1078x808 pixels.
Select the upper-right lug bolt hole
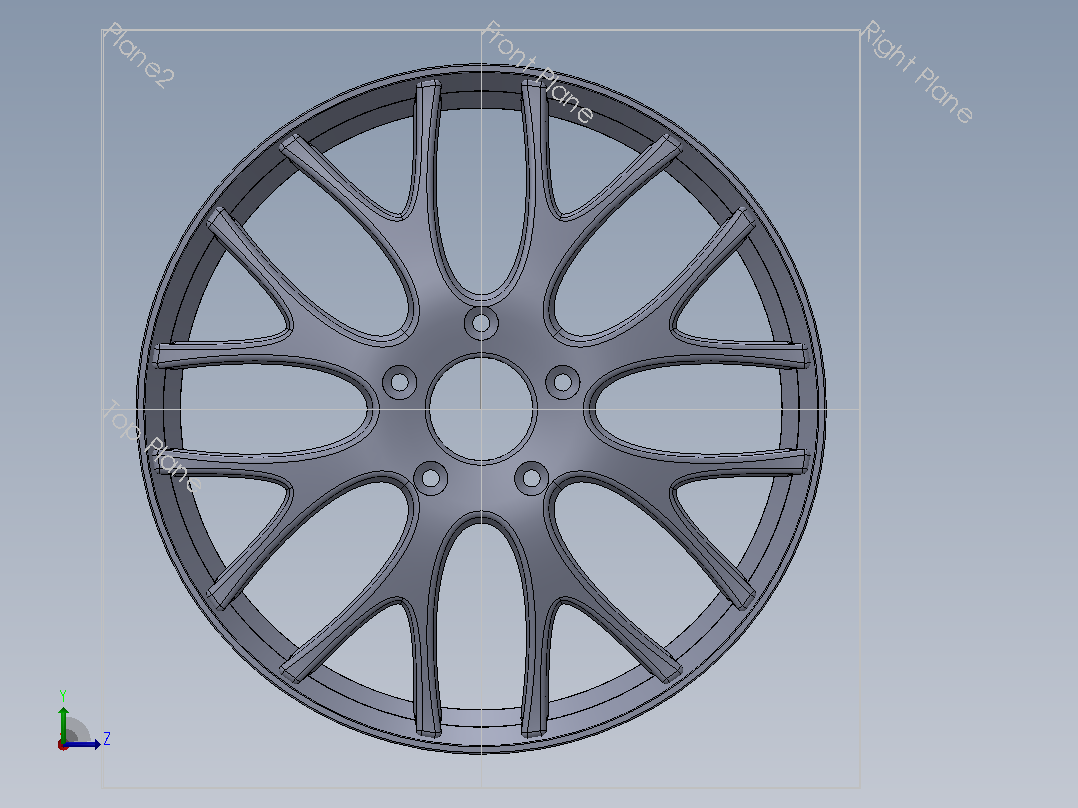click(563, 382)
